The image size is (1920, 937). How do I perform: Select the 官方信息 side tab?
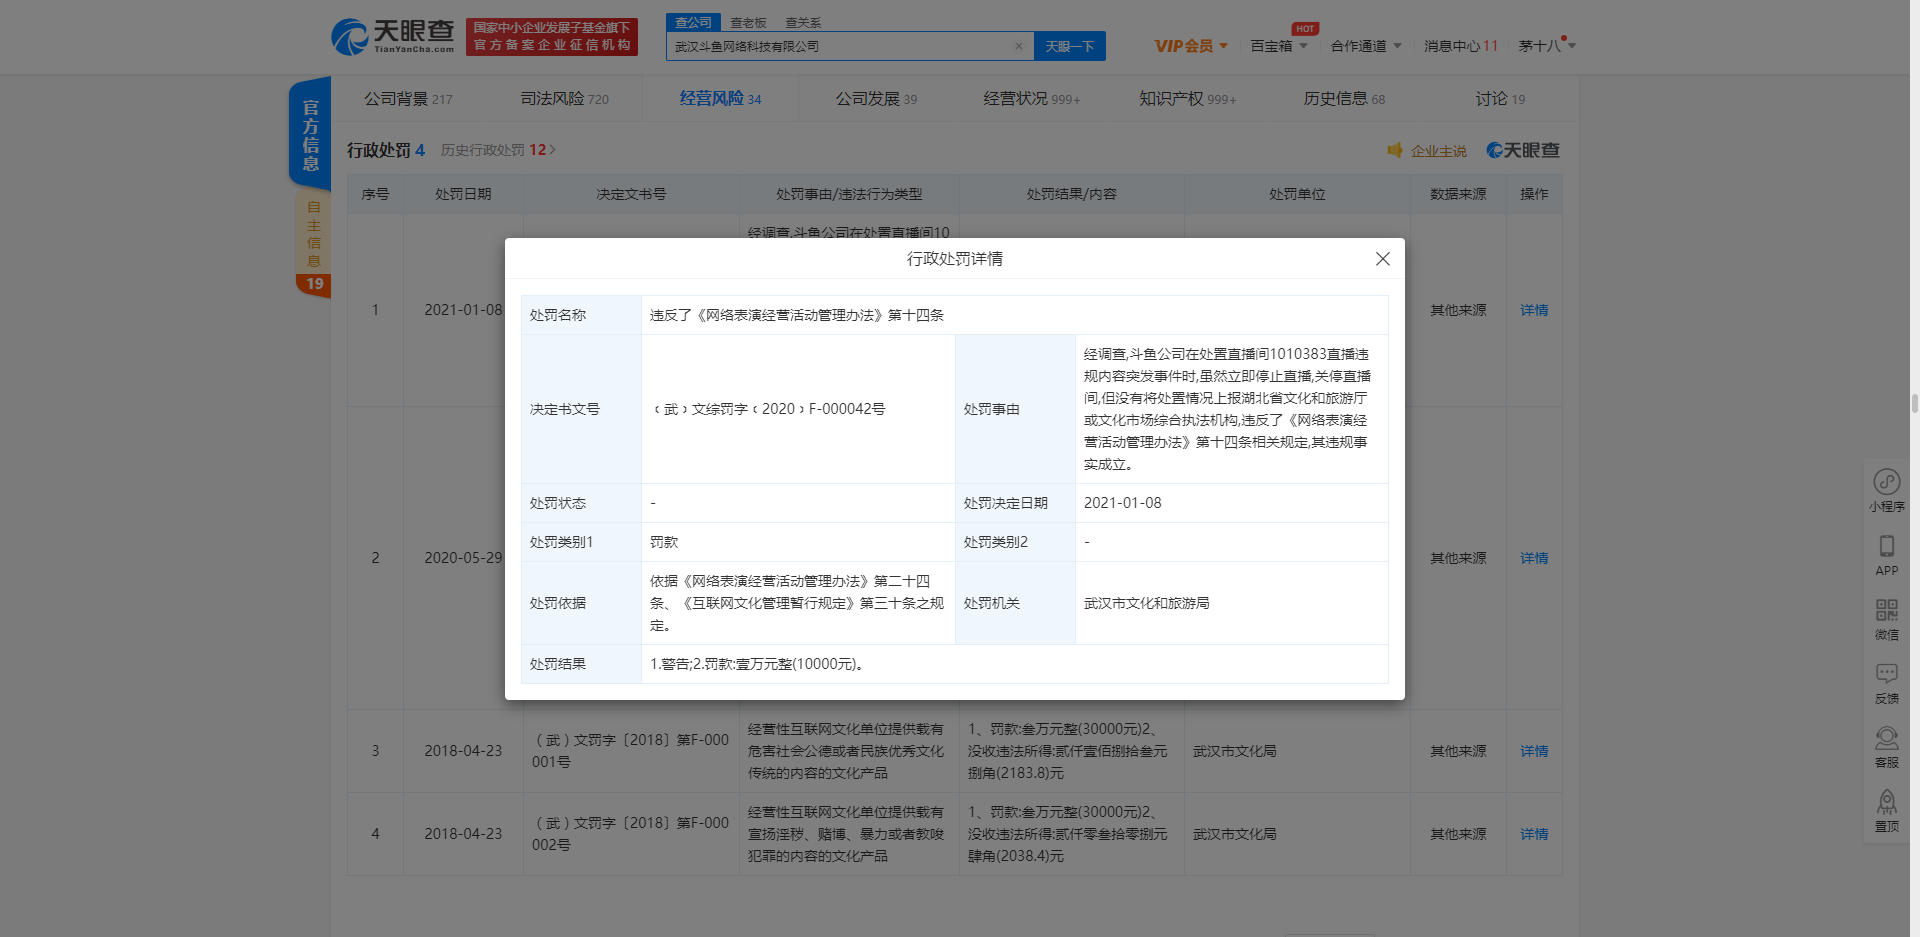(311, 135)
